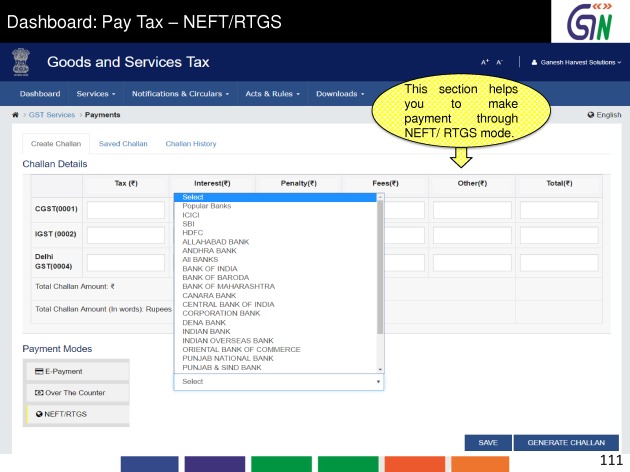
Task: Click the CGST(0001) Total input field
Action: [559, 210]
